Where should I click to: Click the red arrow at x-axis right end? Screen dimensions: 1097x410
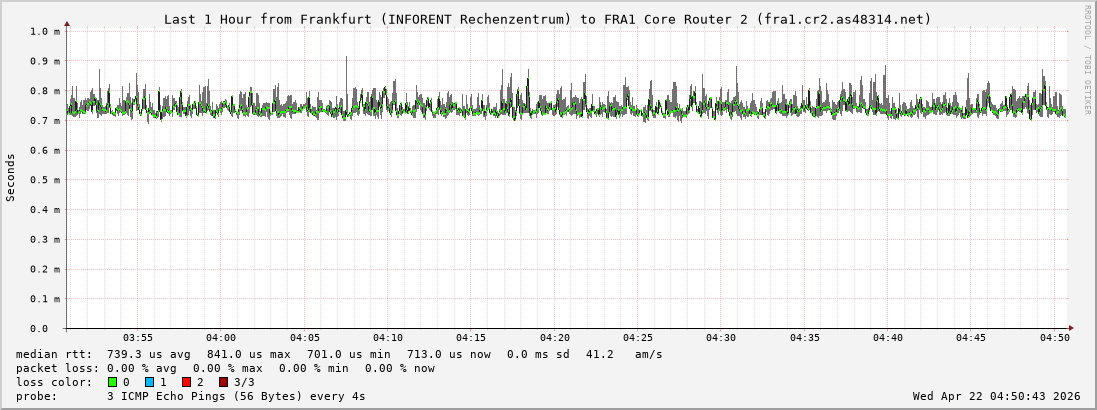coord(1070,328)
